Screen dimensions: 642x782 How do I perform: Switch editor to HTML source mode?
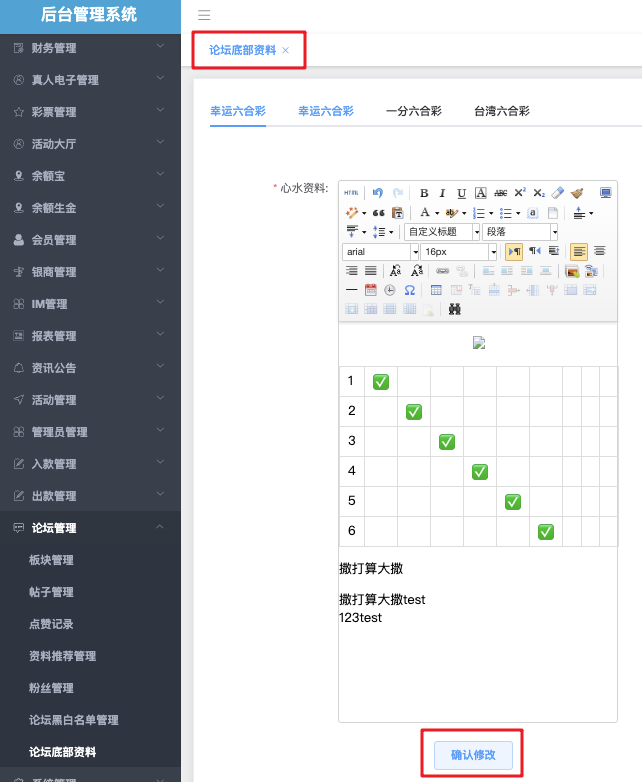[x=351, y=193]
